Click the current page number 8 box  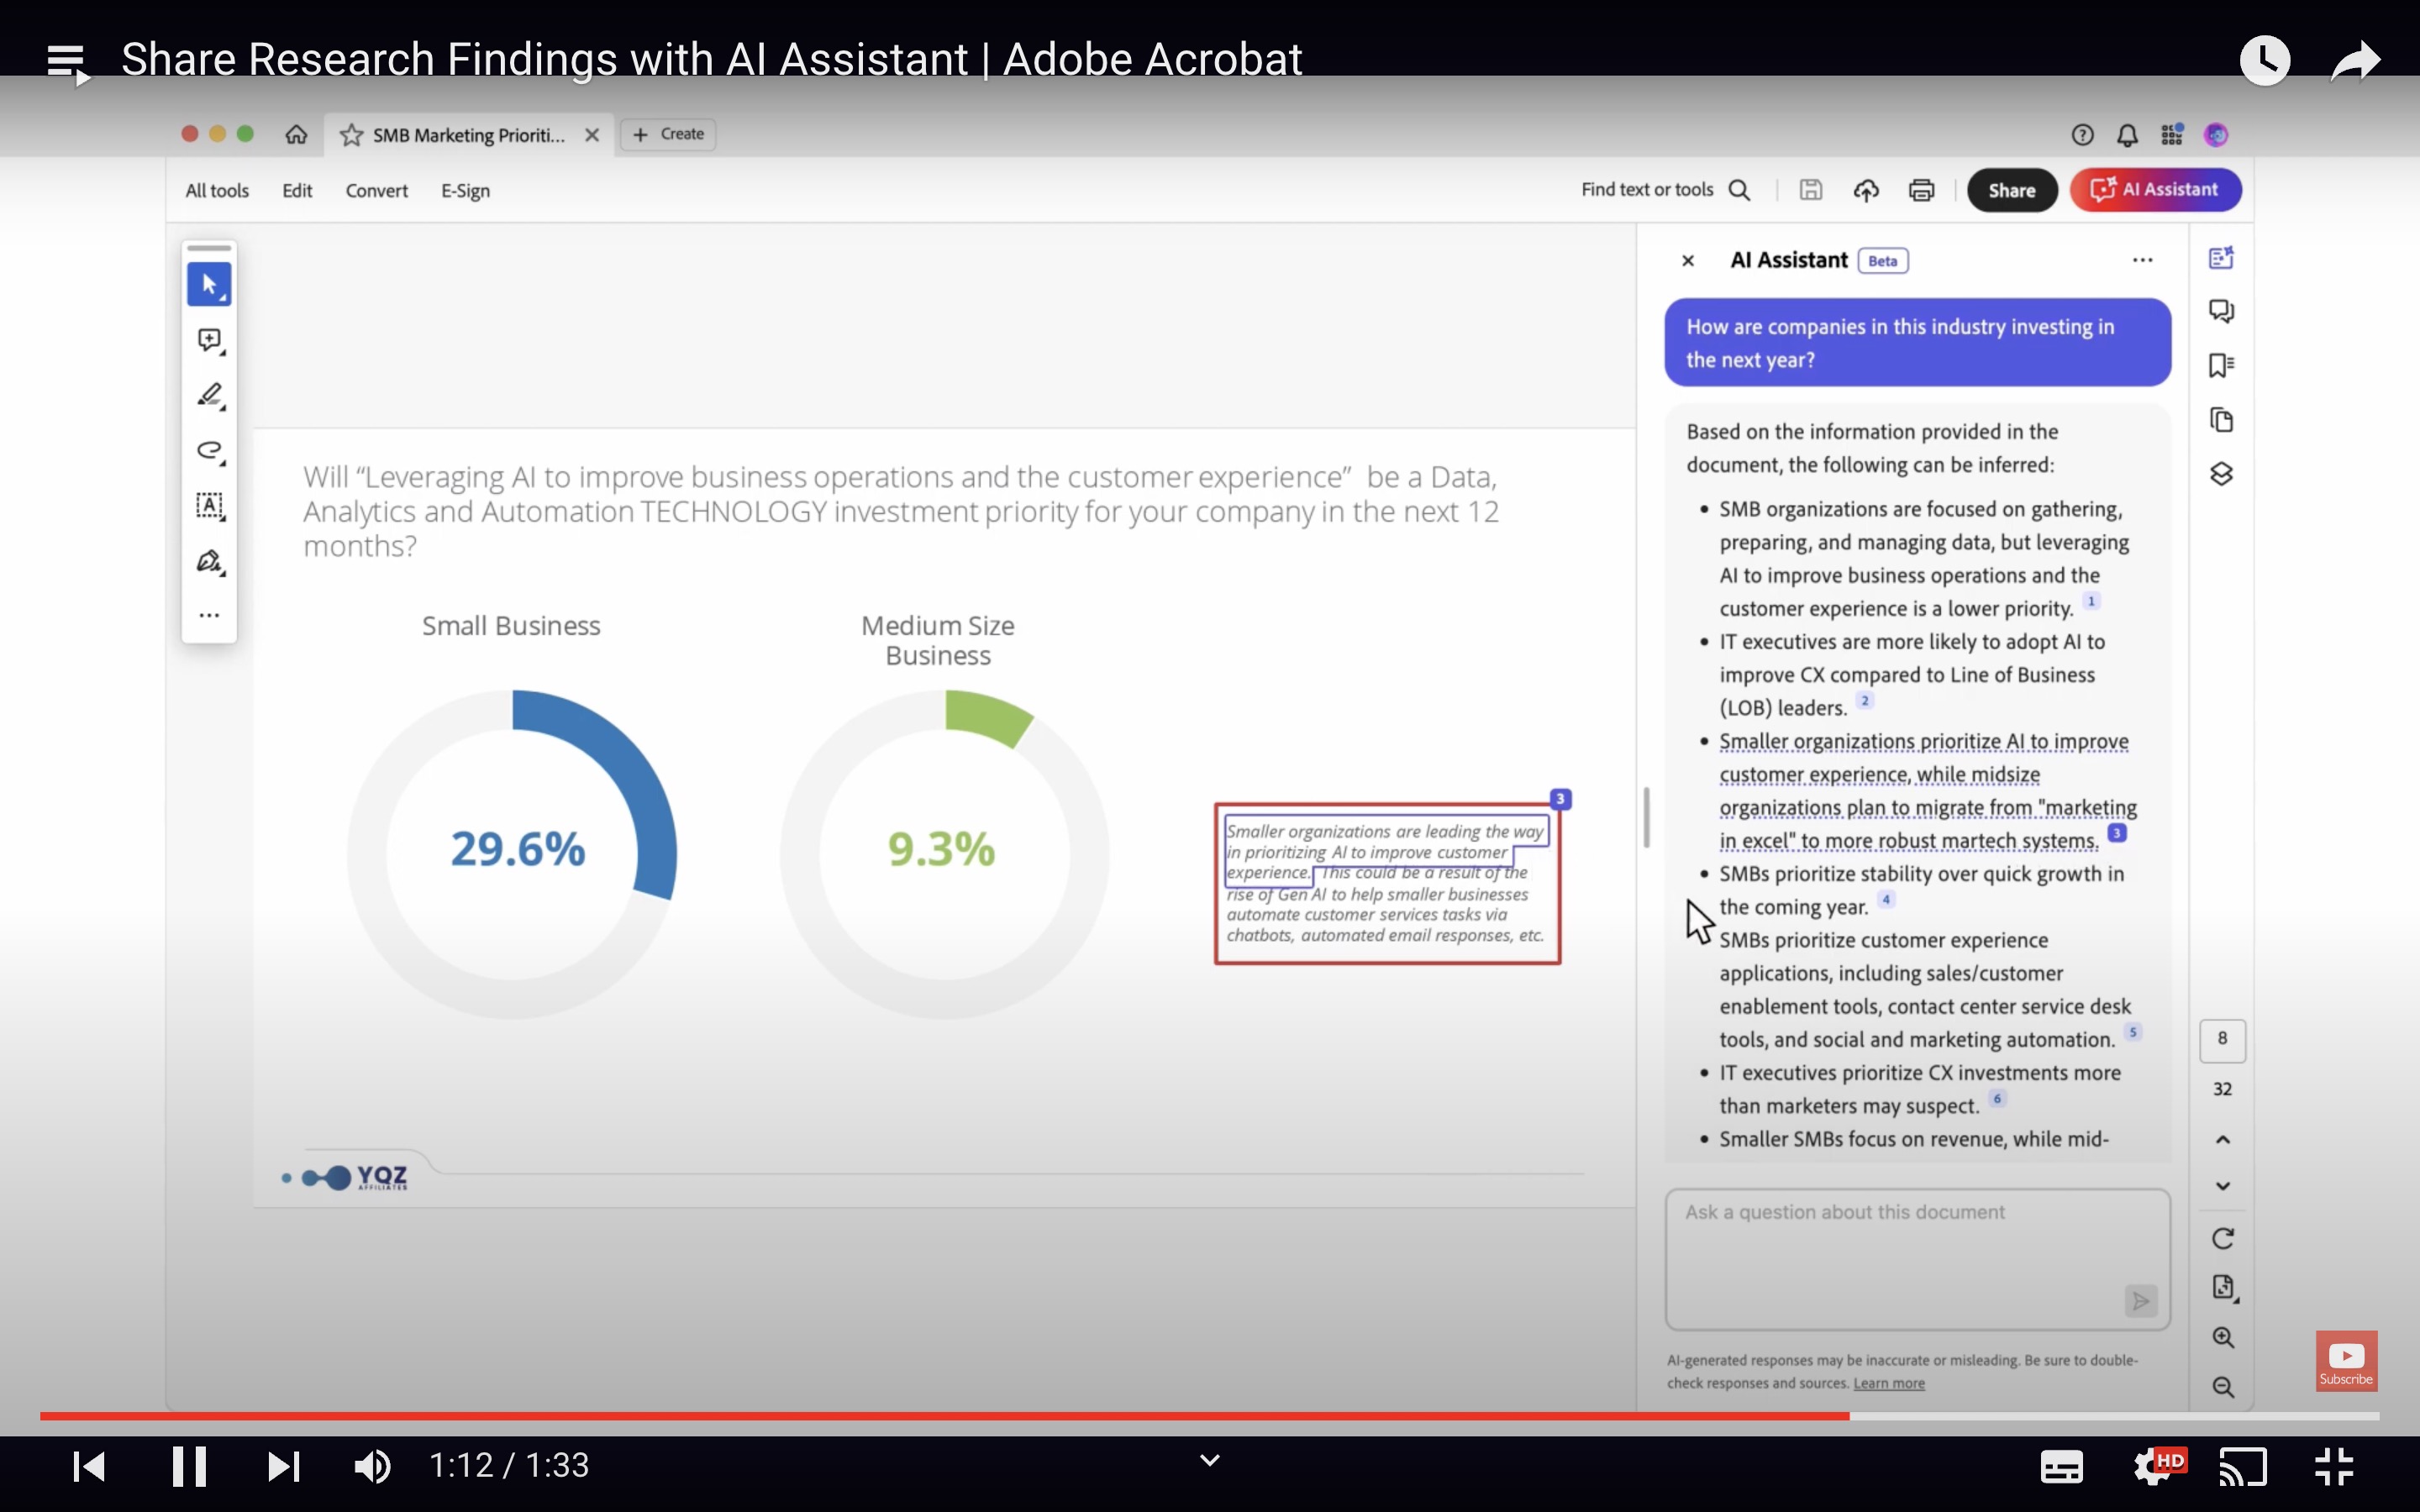tap(2222, 1040)
